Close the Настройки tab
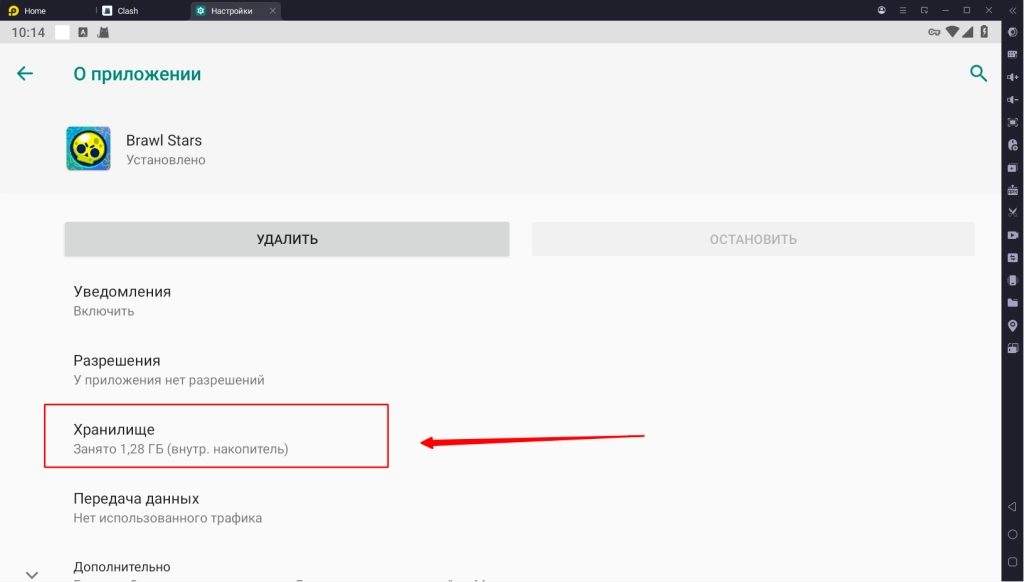The height and width of the screenshot is (582, 1024). (272, 11)
